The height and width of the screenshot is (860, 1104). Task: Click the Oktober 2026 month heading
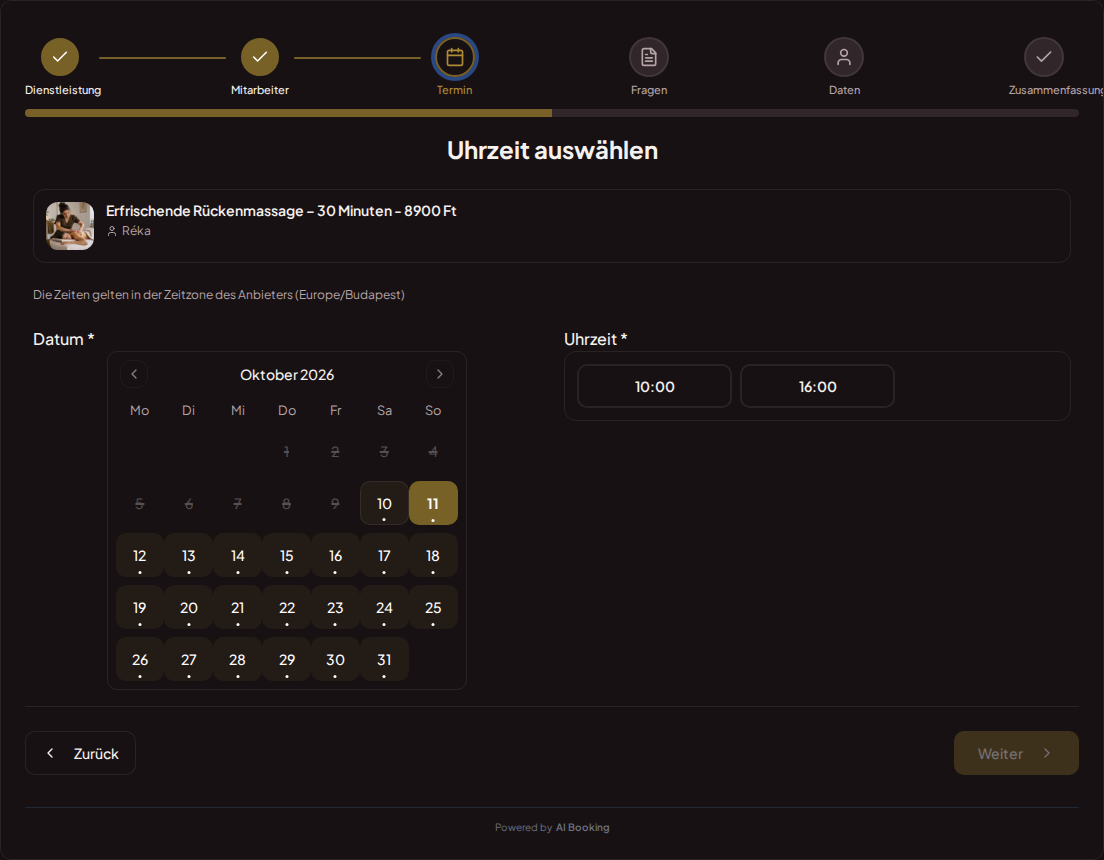click(287, 375)
